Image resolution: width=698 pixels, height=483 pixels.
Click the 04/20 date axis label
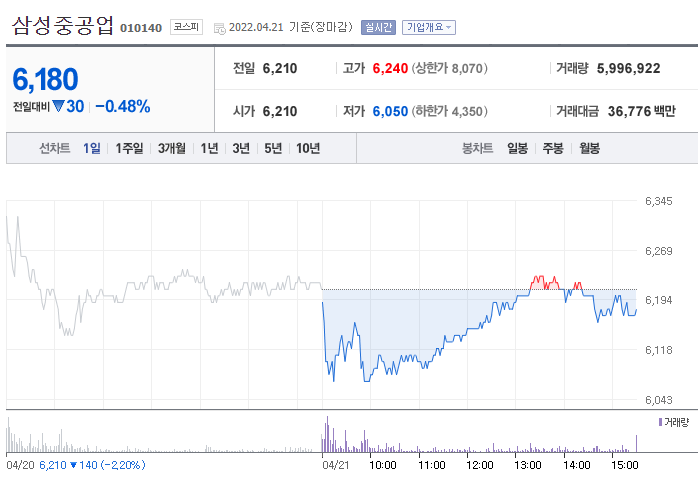point(20,465)
